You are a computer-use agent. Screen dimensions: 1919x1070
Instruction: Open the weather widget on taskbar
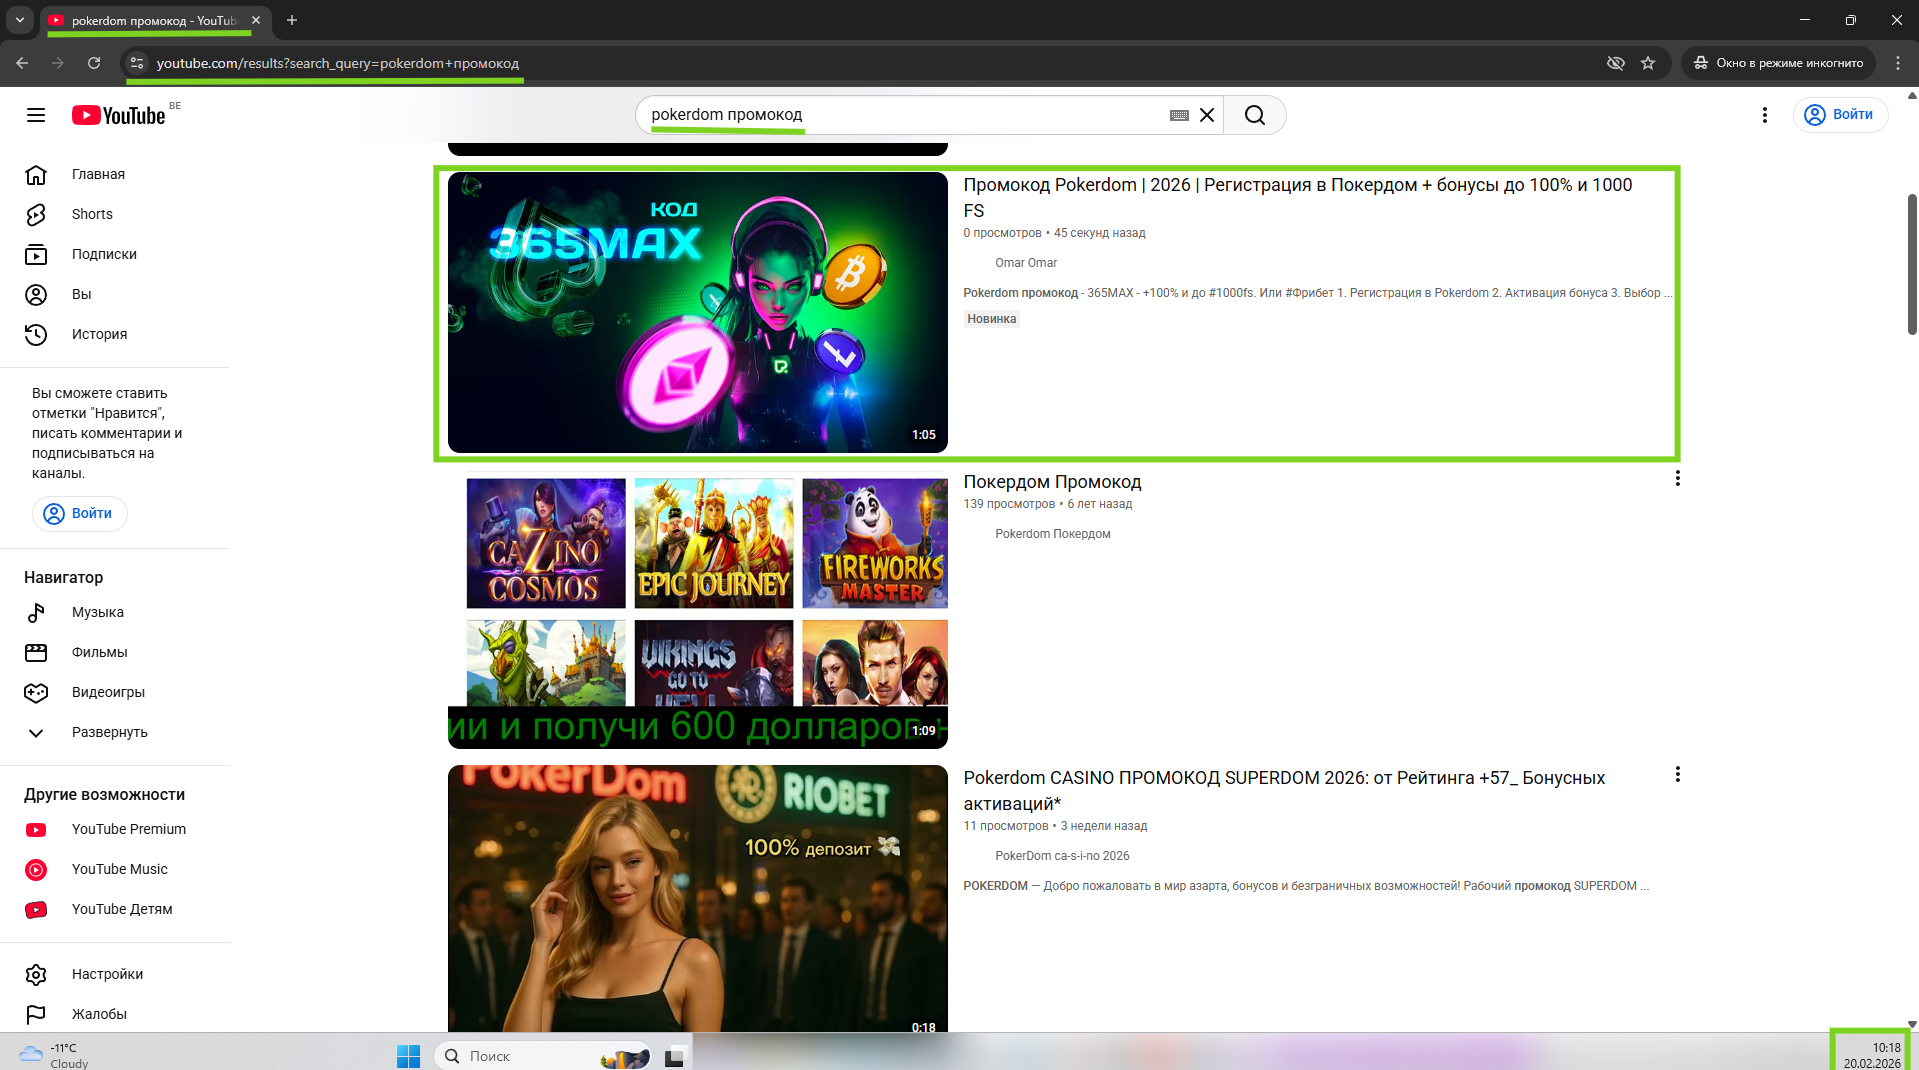[x=56, y=1056]
